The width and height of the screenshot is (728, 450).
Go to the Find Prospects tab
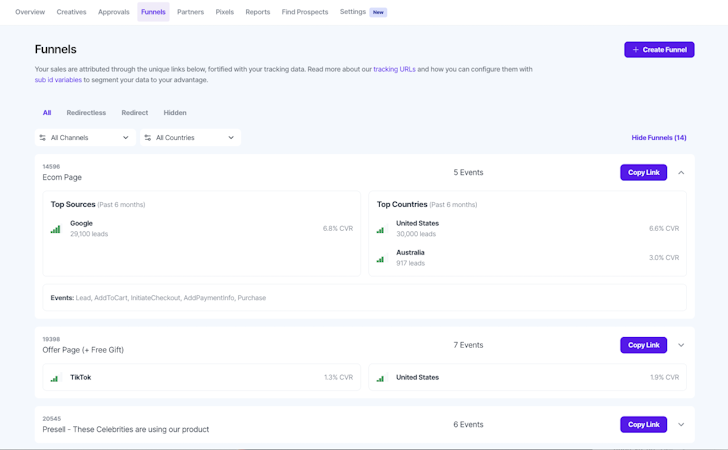click(305, 12)
